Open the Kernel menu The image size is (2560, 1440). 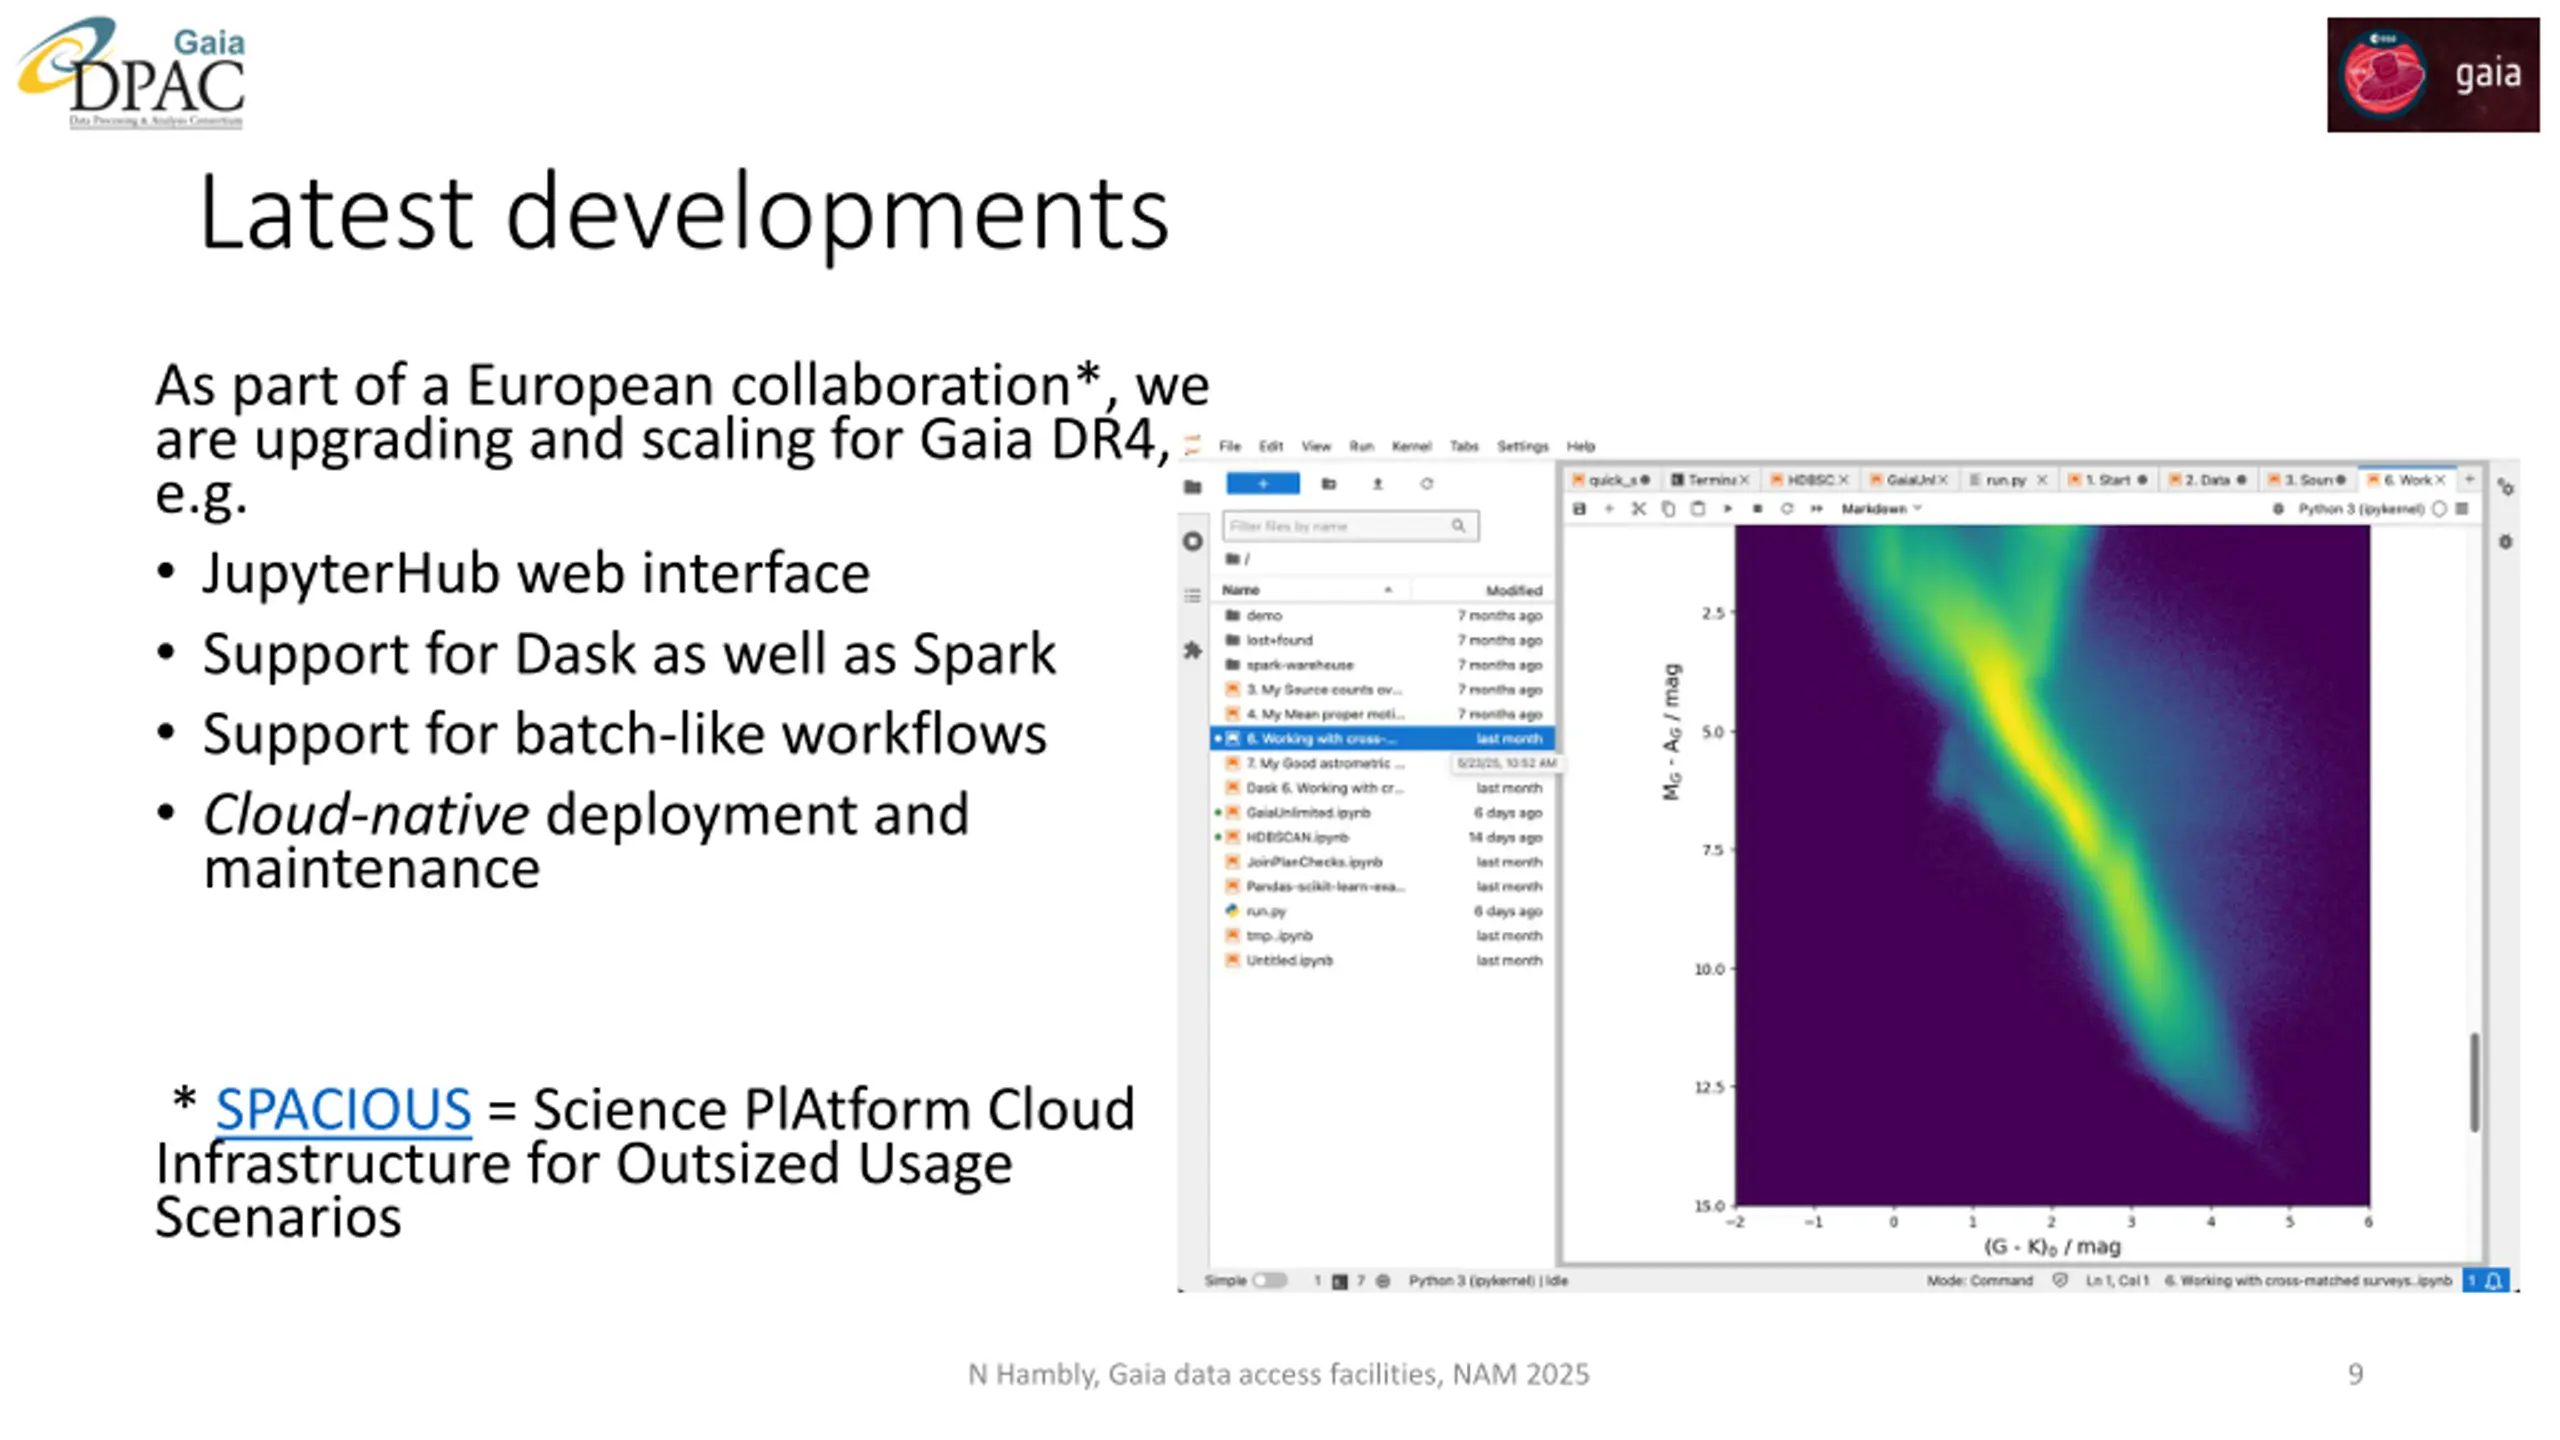point(1410,446)
